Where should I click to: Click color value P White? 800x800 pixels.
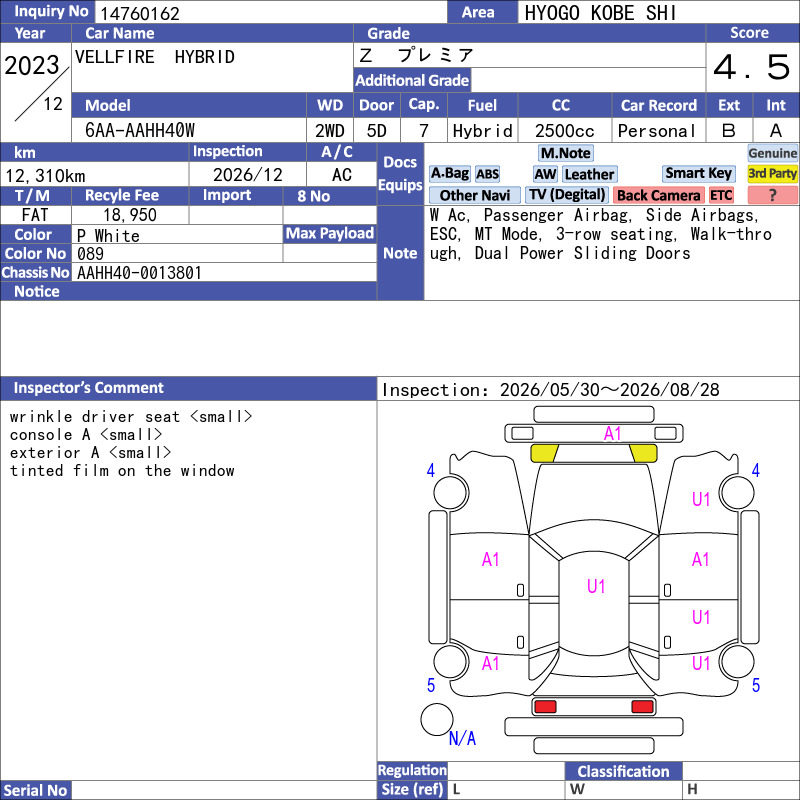108,236
